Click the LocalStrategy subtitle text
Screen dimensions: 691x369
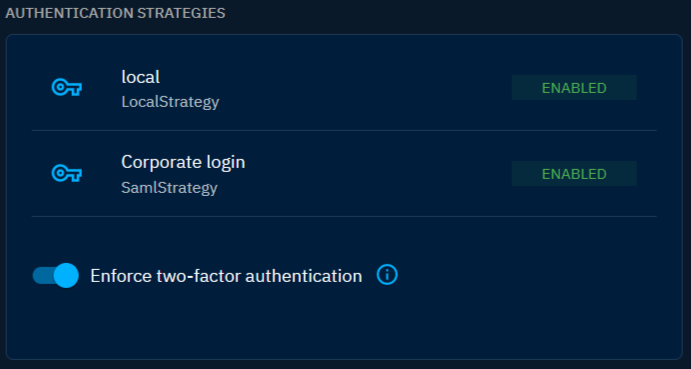(x=170, y=102)
